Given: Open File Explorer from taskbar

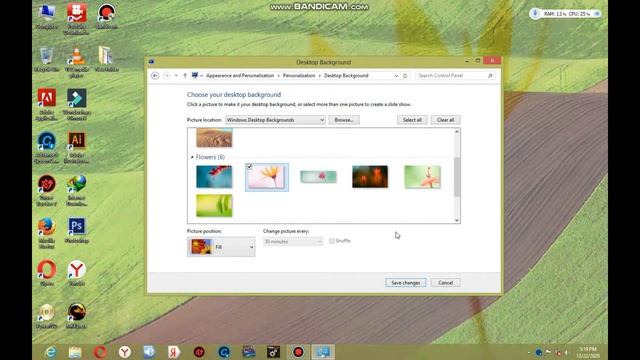Looking at the screenshot, I should point(75,352).
